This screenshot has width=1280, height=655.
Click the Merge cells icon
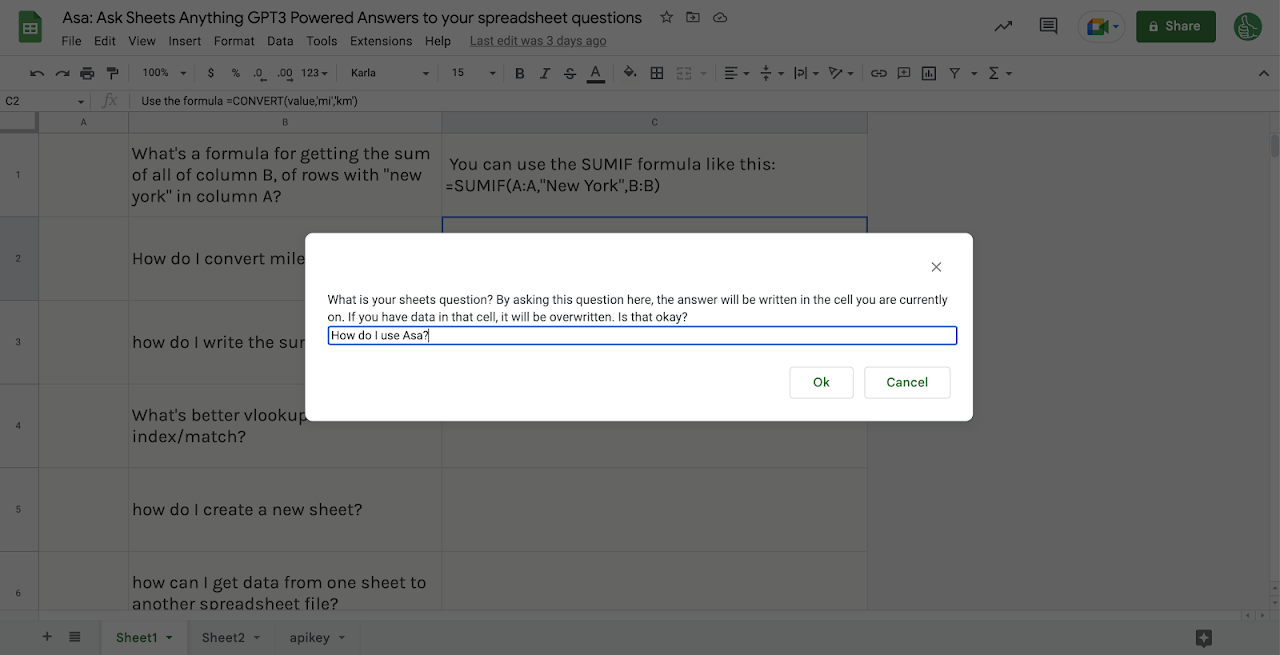(685, 73)
